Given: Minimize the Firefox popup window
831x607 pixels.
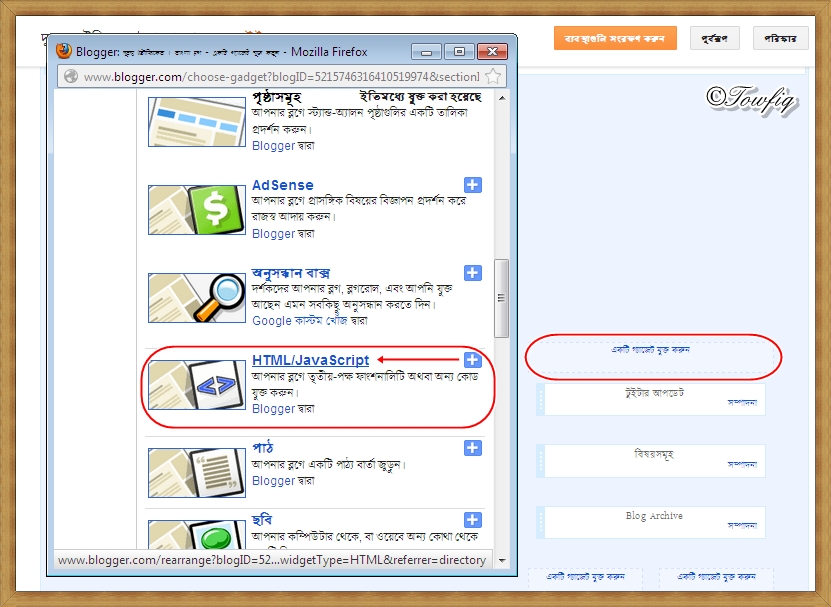Looking at the screenshot, I should pos(426,51).
